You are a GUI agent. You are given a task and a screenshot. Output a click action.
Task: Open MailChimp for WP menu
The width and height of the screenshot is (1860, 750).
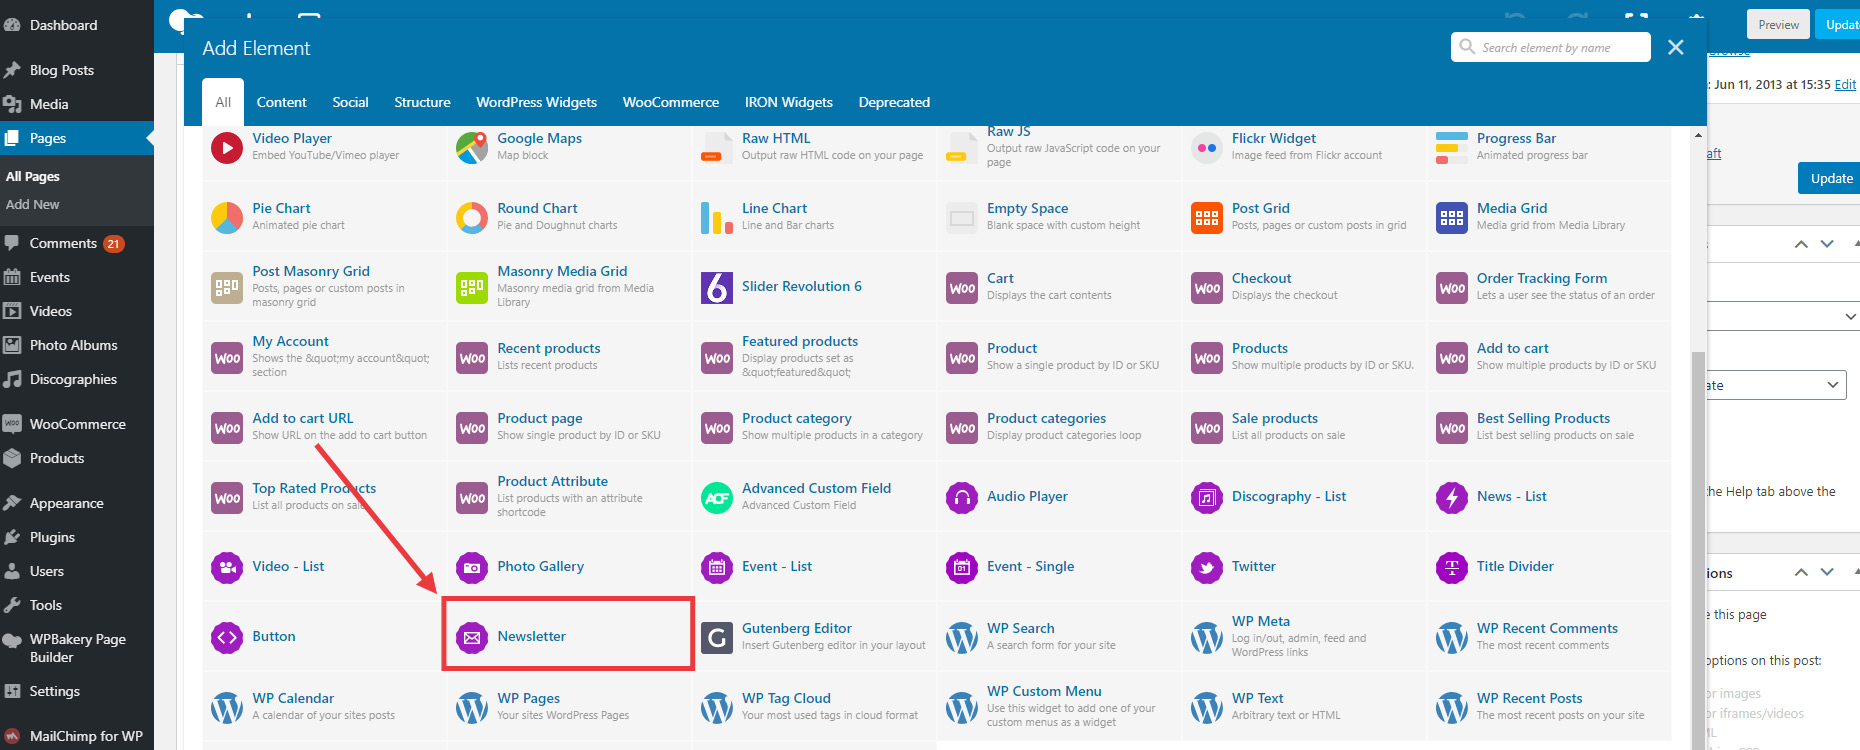(x=86, y=736)
